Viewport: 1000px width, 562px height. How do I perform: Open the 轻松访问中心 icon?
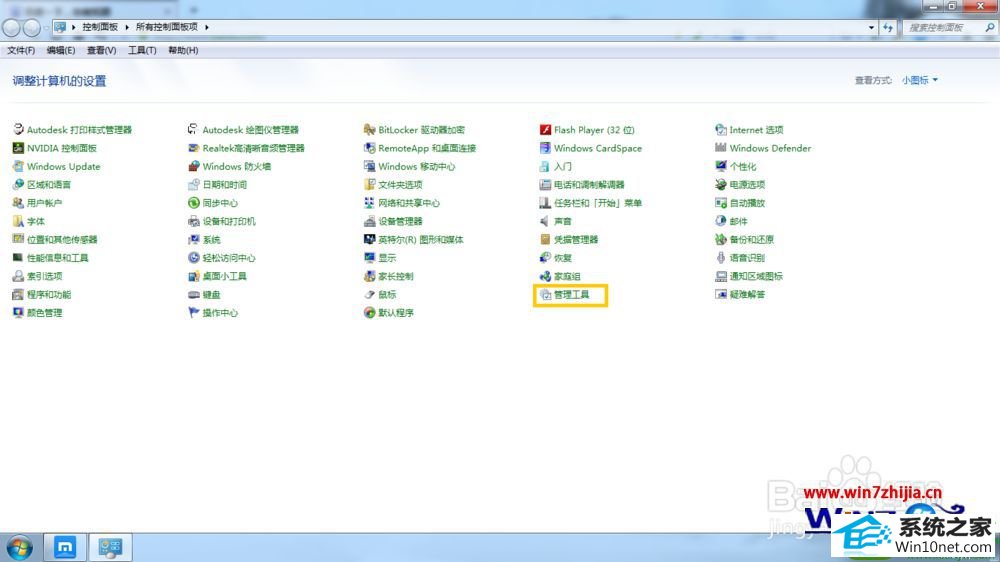click(194, 258)
